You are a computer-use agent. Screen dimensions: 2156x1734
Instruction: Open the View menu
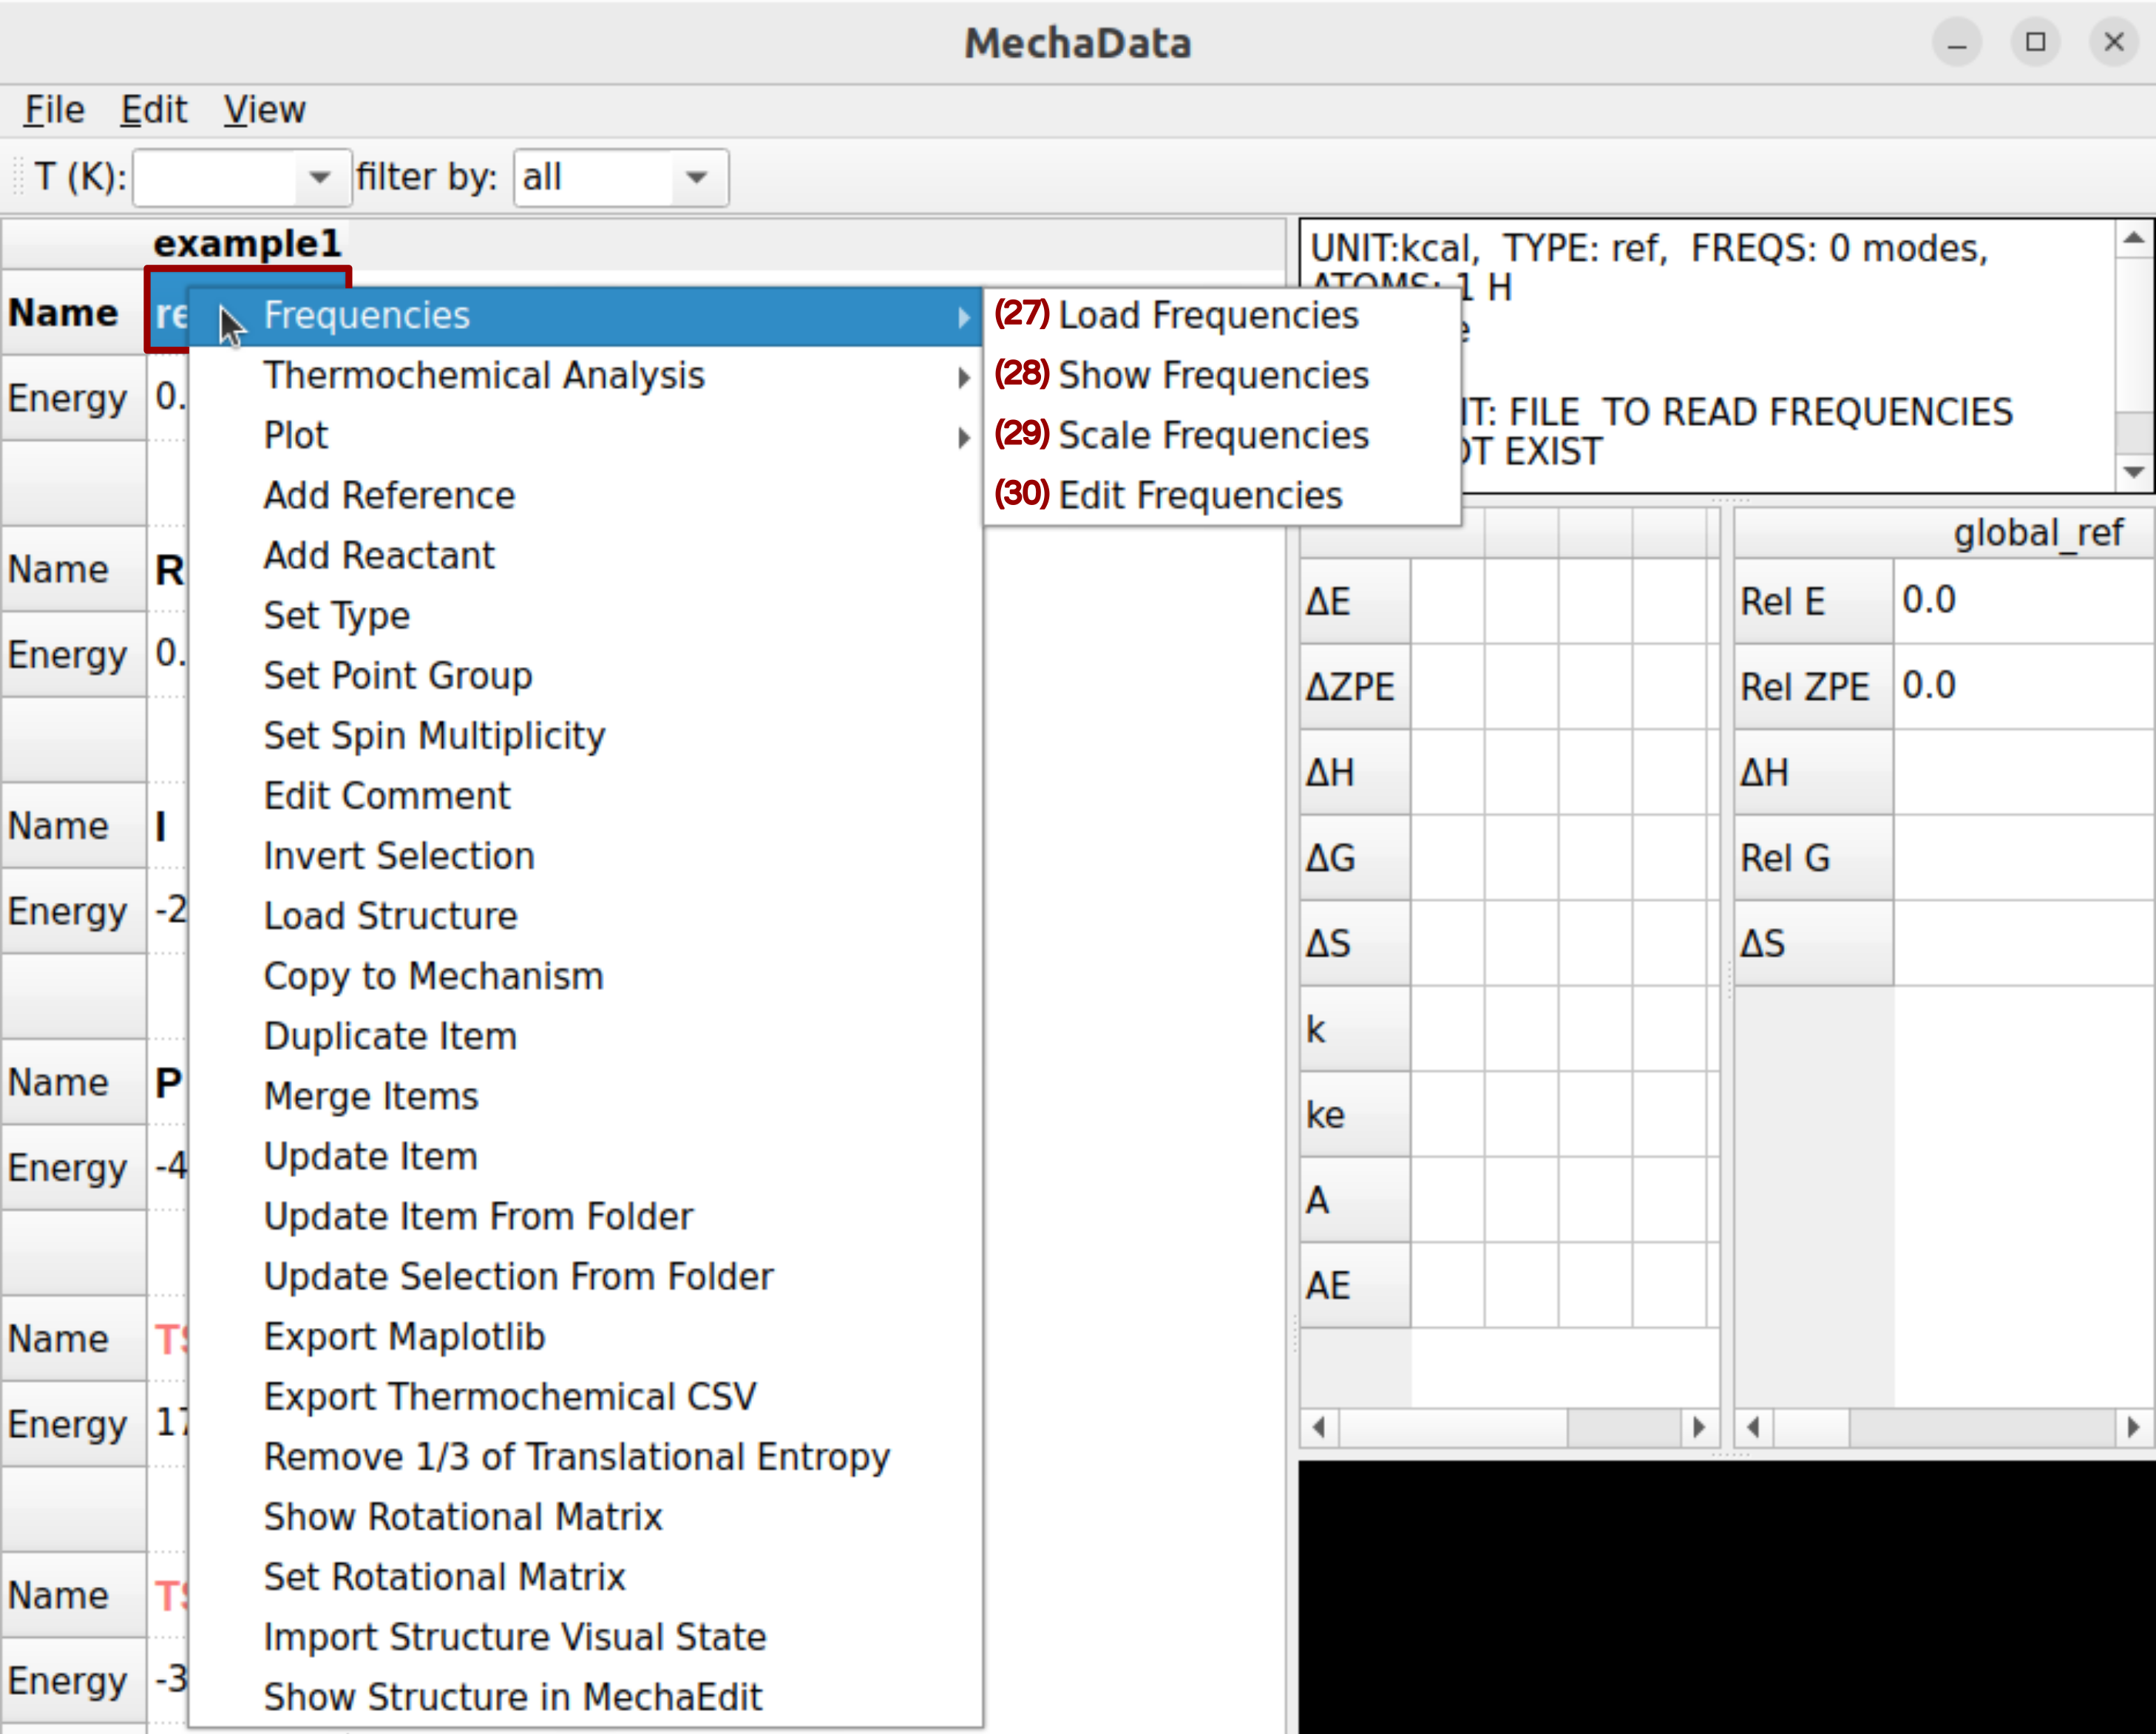pyautogui.click(x=264, y=109)
